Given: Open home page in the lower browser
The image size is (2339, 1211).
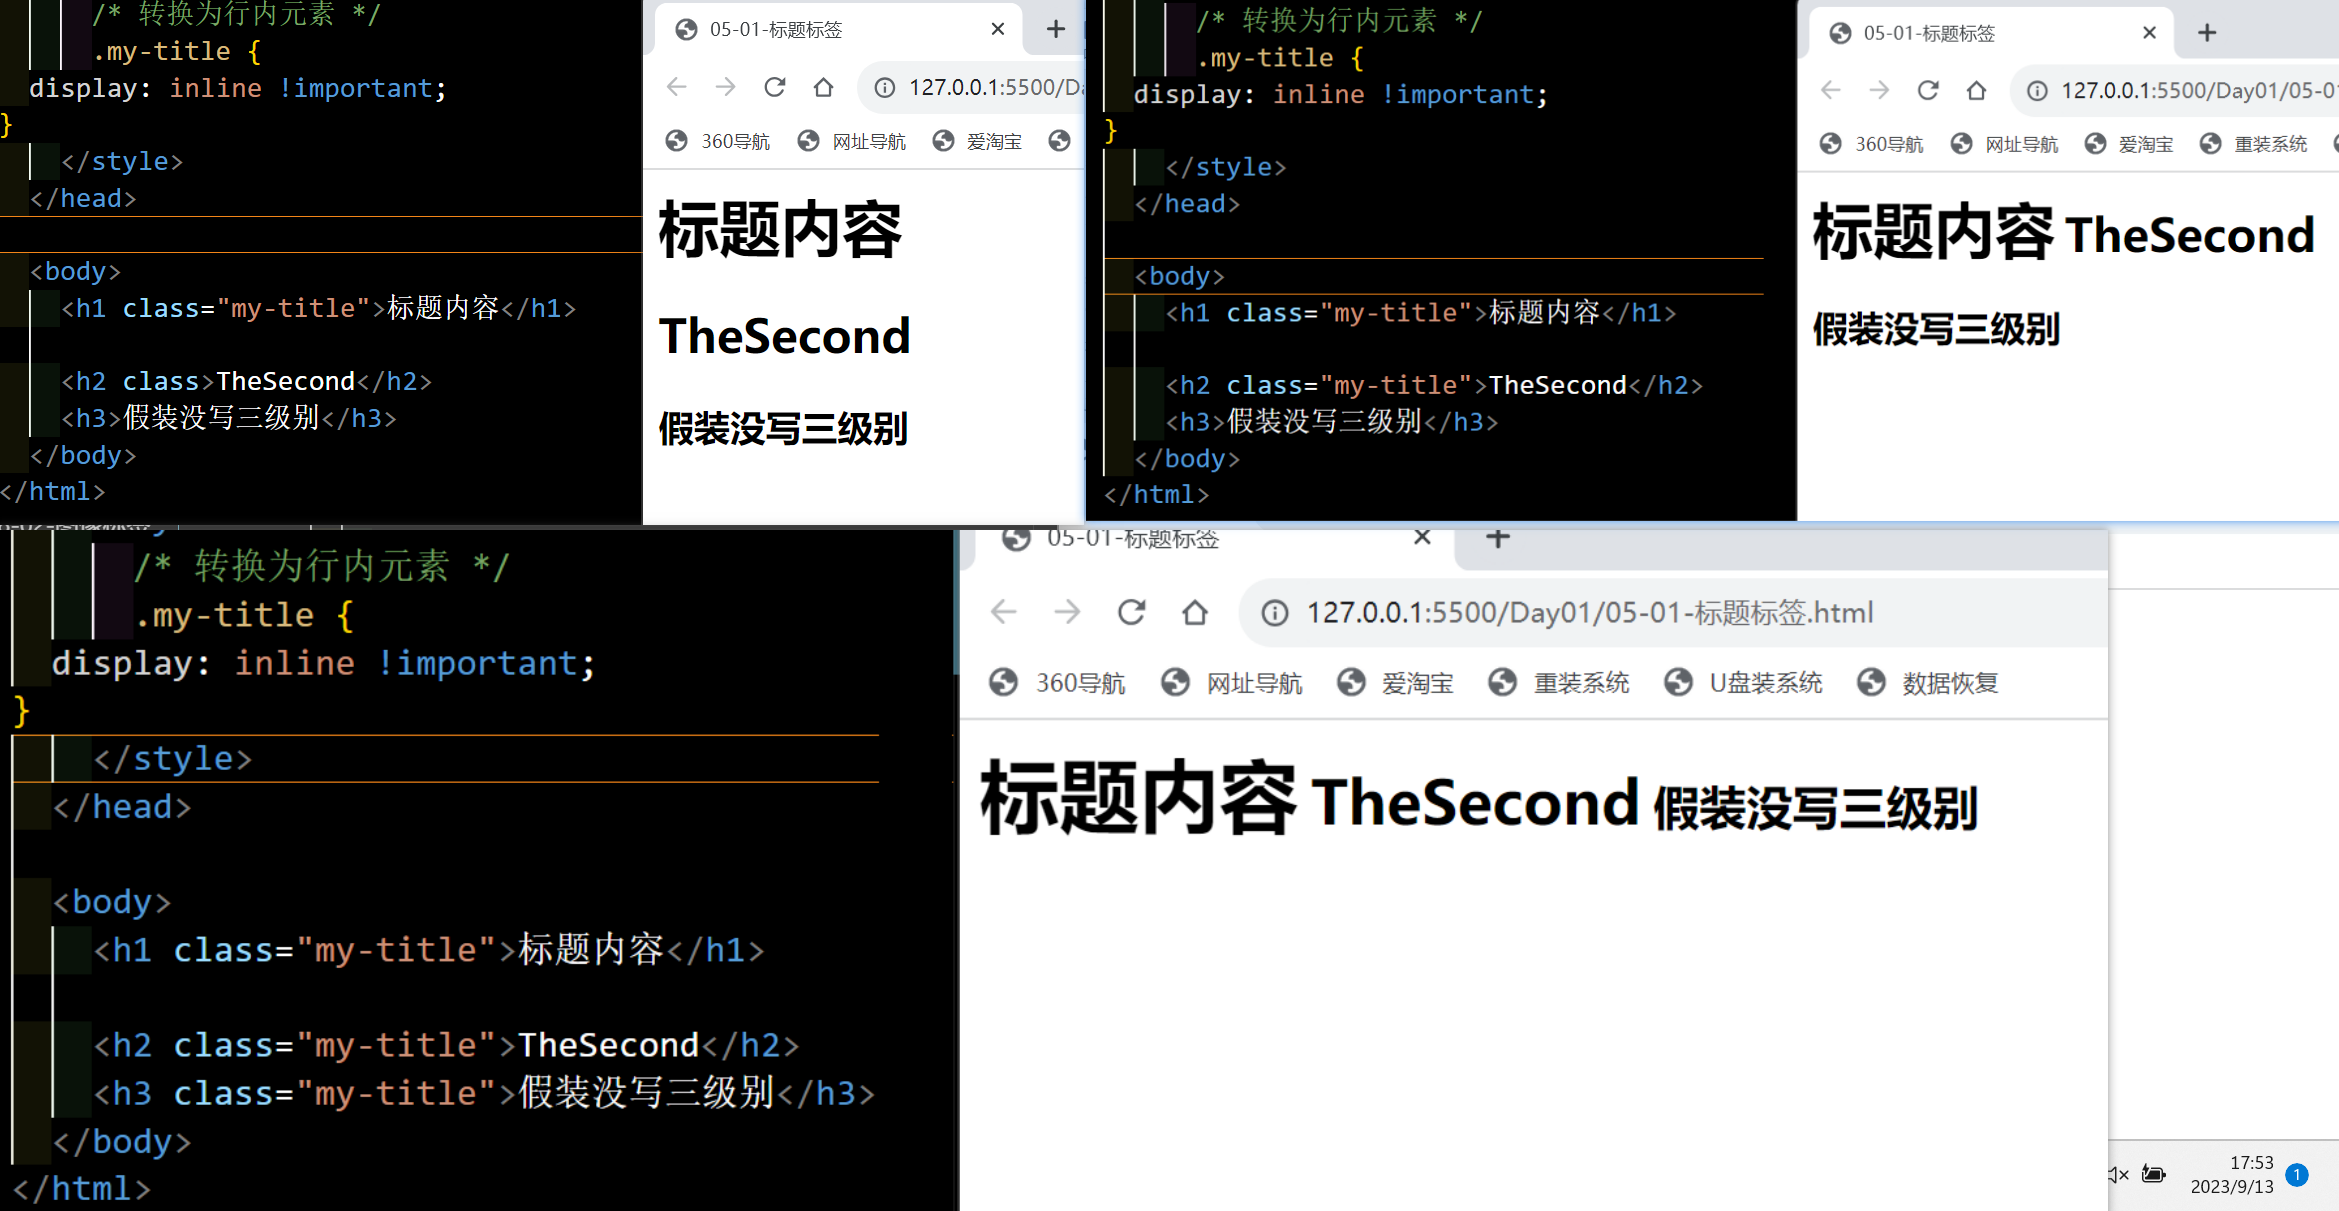Looking at the screenshot, I should 1195,612.
